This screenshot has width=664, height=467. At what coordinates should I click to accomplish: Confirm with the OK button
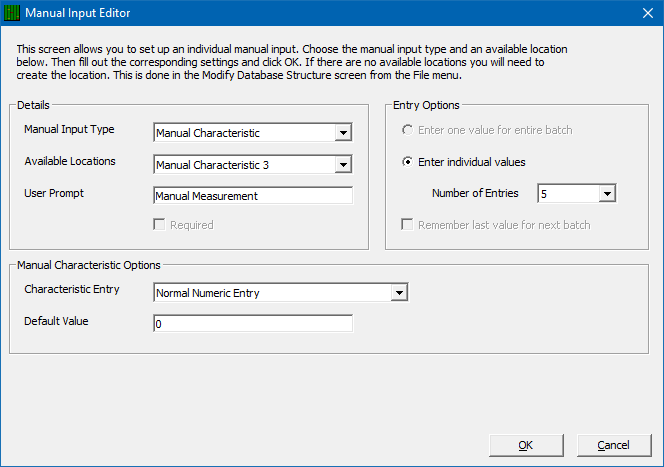[526, 445]
